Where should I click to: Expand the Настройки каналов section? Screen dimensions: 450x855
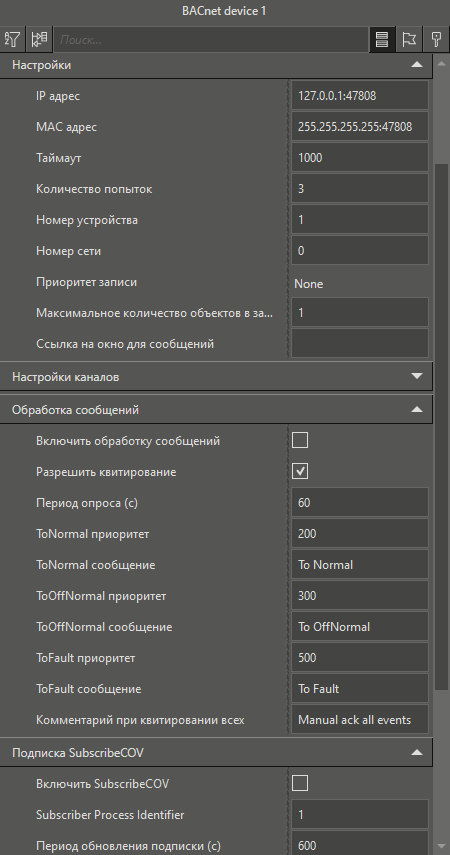[417, 376]
